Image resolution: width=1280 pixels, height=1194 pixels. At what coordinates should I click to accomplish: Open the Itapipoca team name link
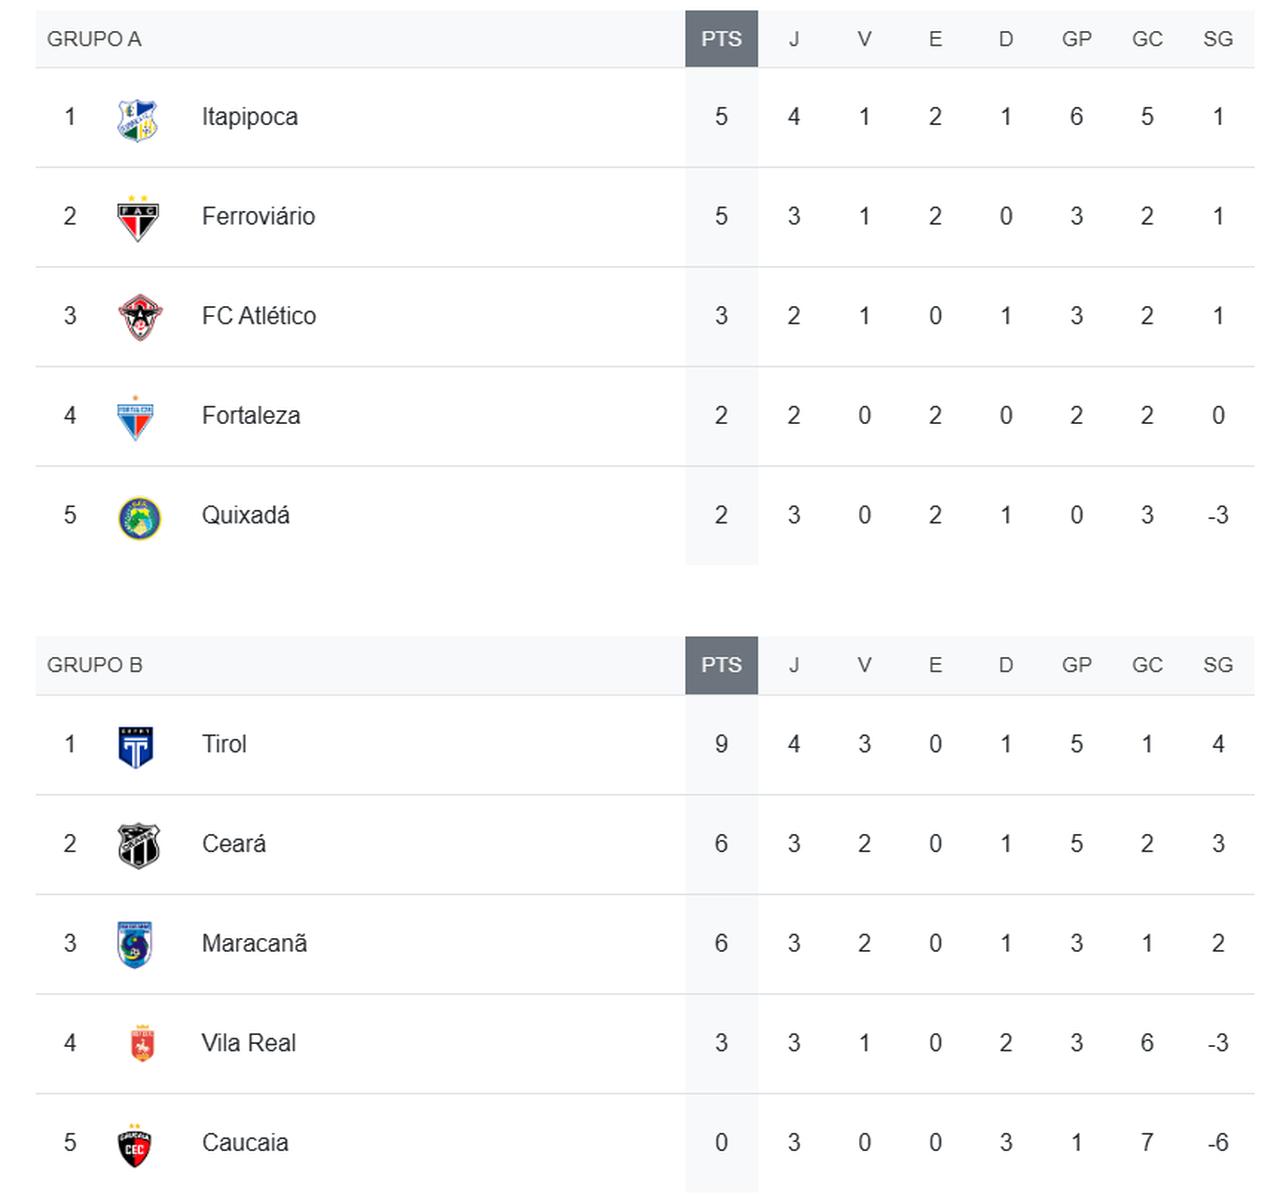pos(250,117)
